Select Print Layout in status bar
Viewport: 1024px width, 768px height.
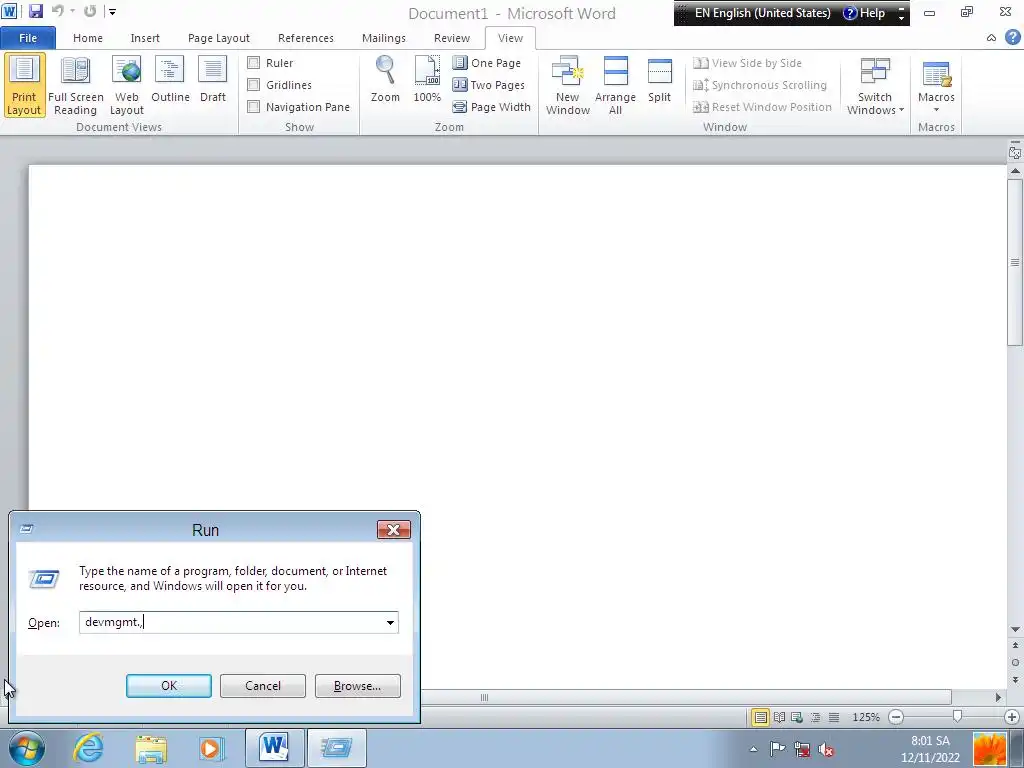click(760, 717)
